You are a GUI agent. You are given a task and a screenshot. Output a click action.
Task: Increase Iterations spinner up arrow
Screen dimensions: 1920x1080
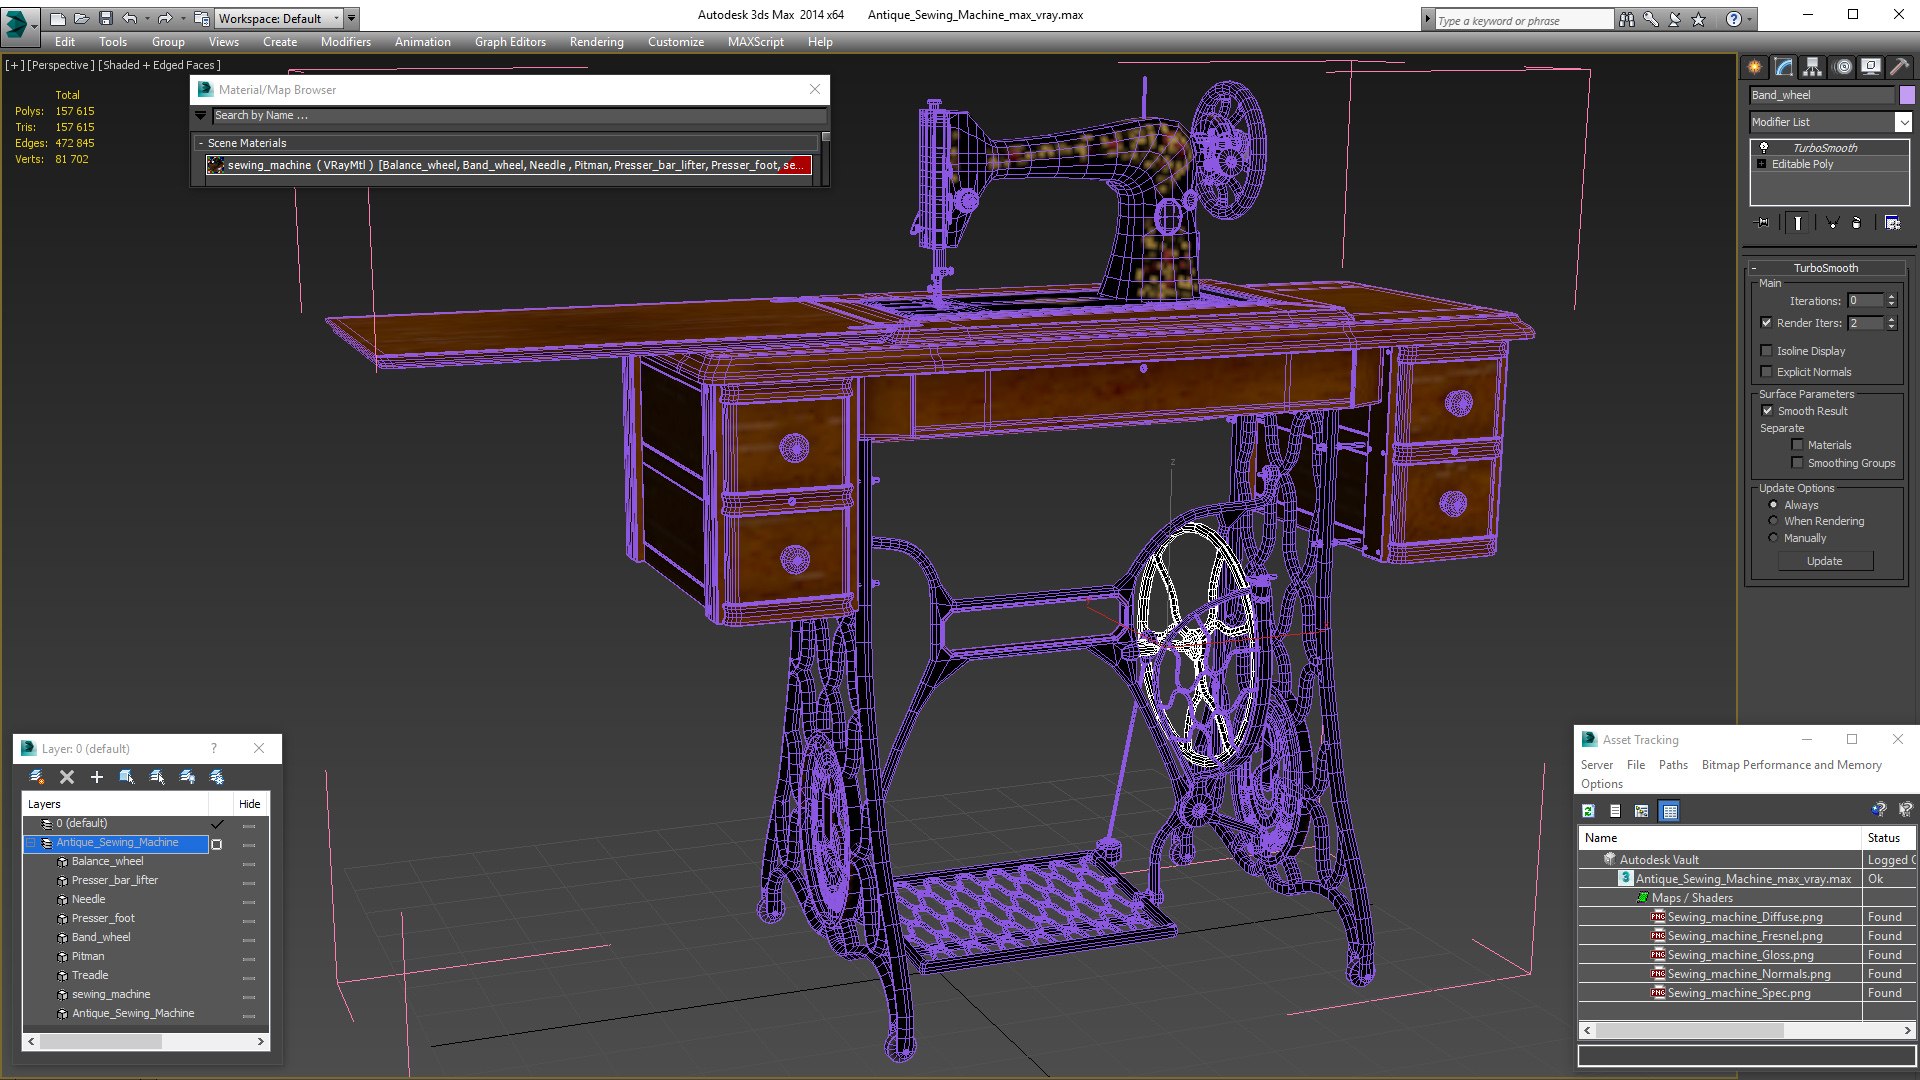[1891, 297]
